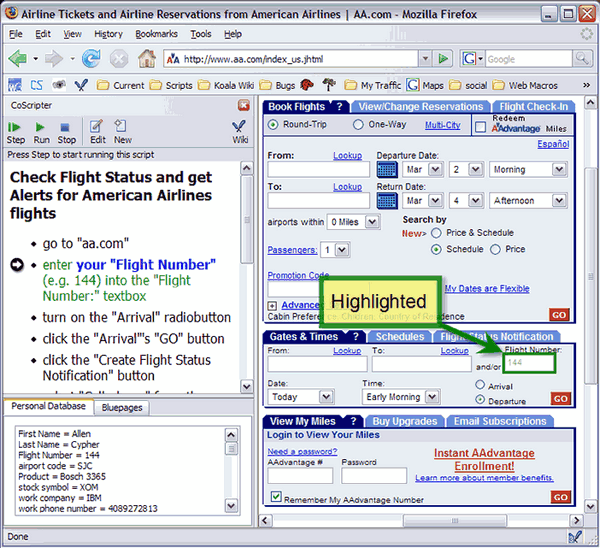Edit the current CoScripter script
600x548 pixels.
point(97,132)
